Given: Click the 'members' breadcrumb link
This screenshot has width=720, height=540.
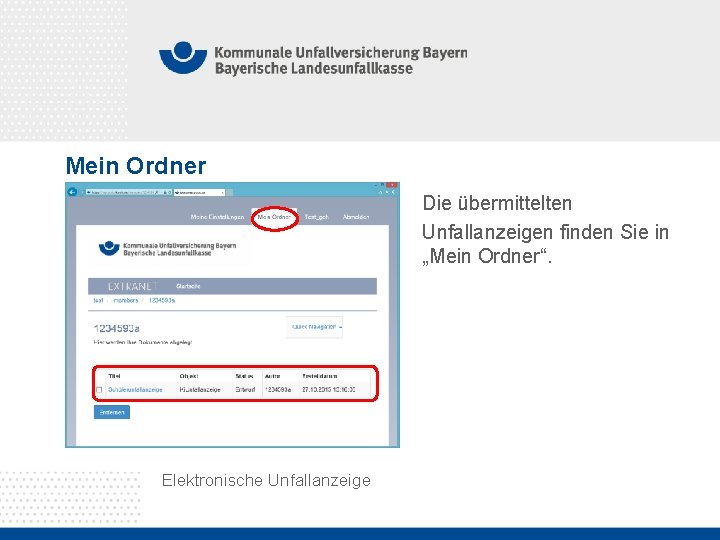Looking at the screenshot, I should pyautogui.click(x=126, y=300).
